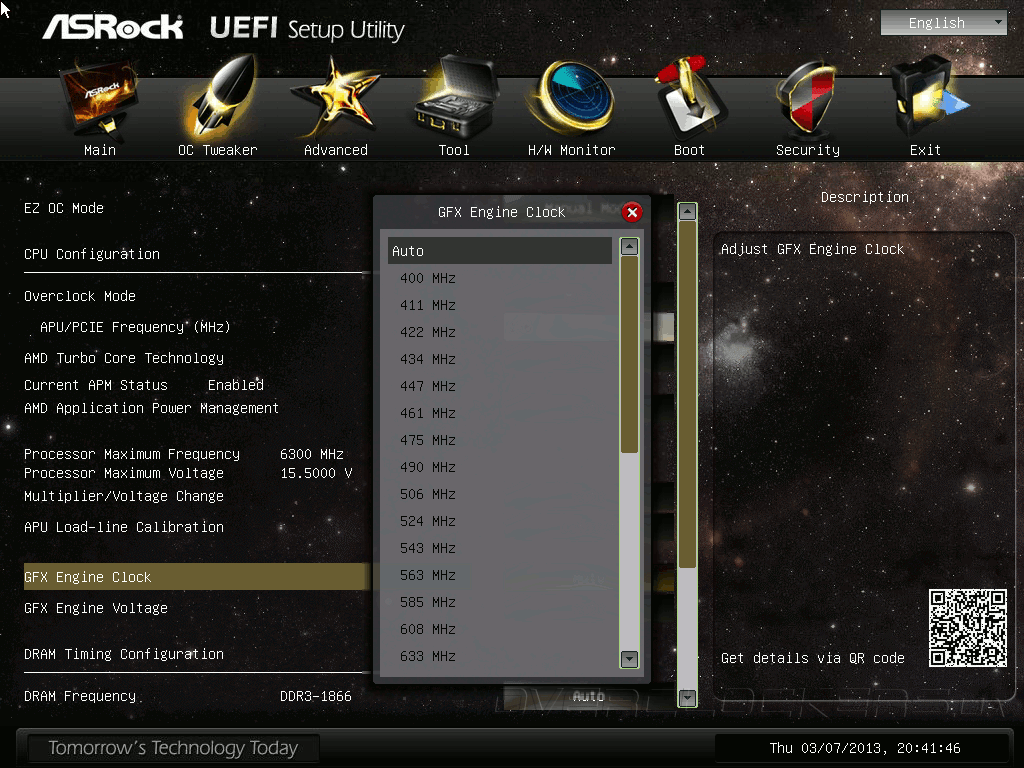Open the Security shield icon
1024x768 pixels.
coord(807,98)
